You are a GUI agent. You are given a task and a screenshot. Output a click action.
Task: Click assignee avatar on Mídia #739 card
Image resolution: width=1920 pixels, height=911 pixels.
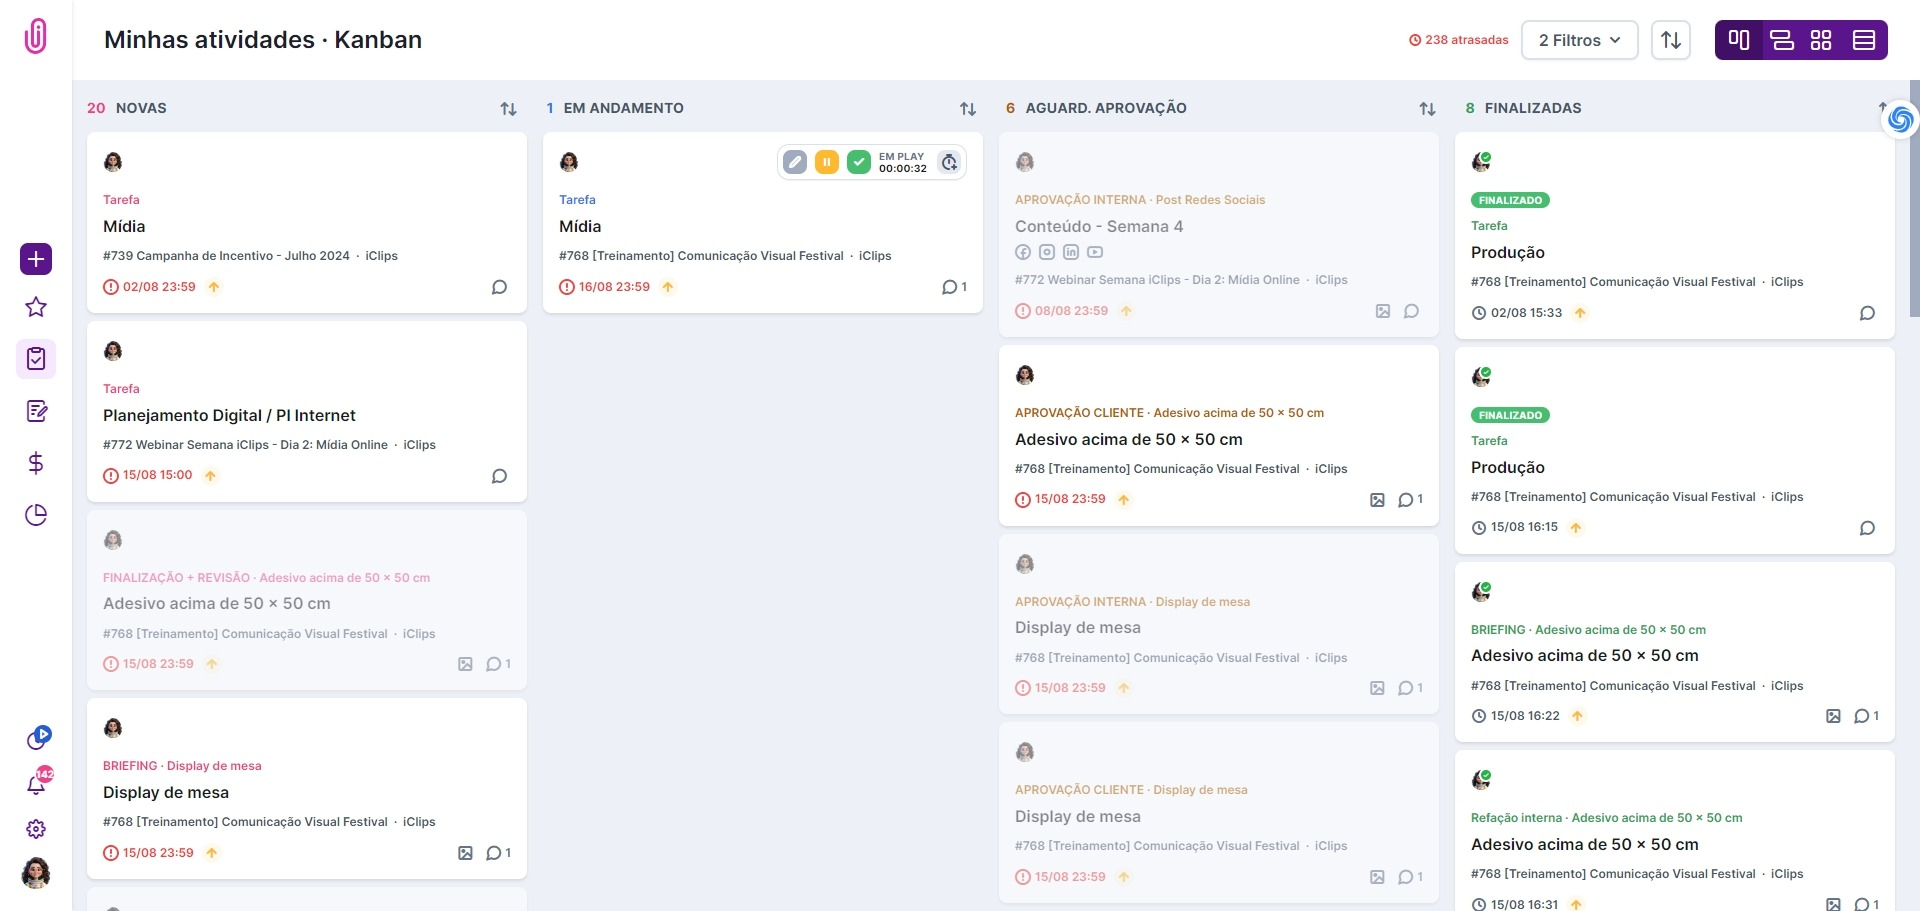click(x=113, y=162)
